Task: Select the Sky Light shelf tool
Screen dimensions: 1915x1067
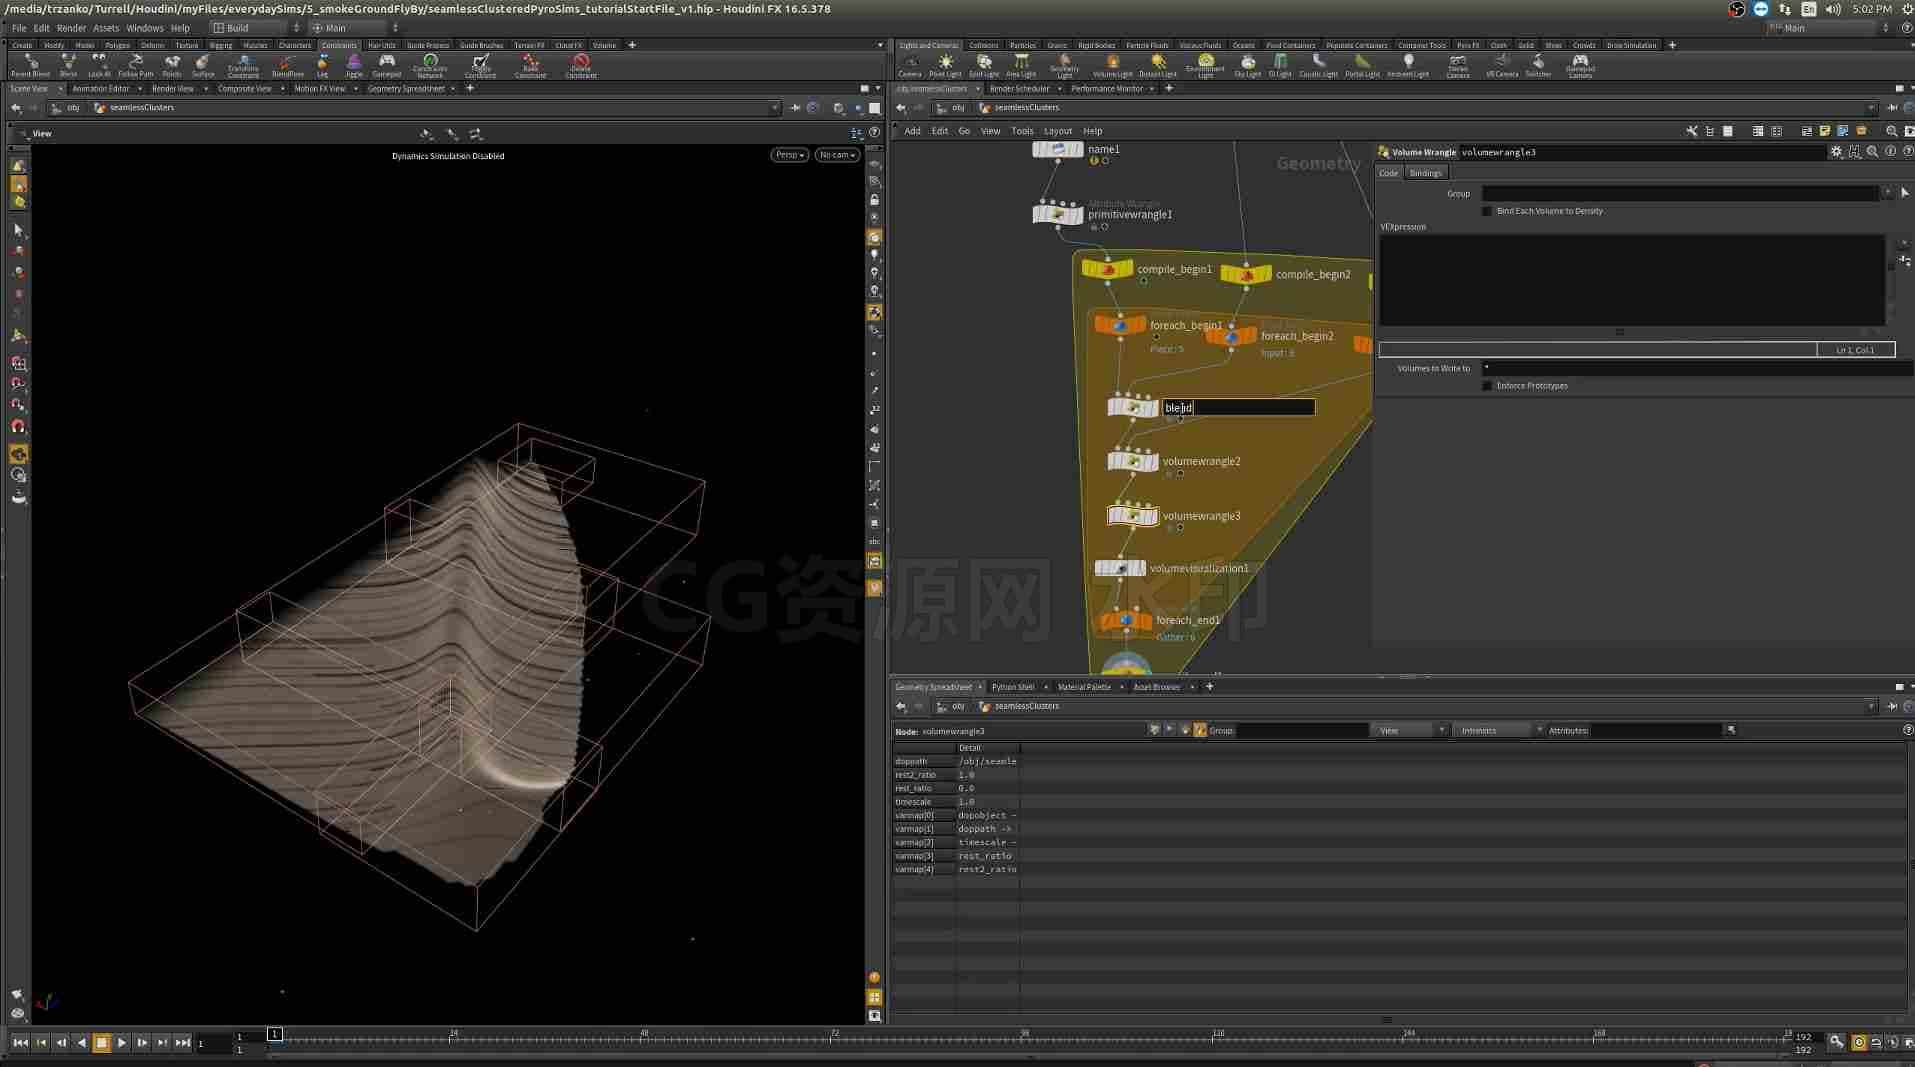Action: (1247, 66)
